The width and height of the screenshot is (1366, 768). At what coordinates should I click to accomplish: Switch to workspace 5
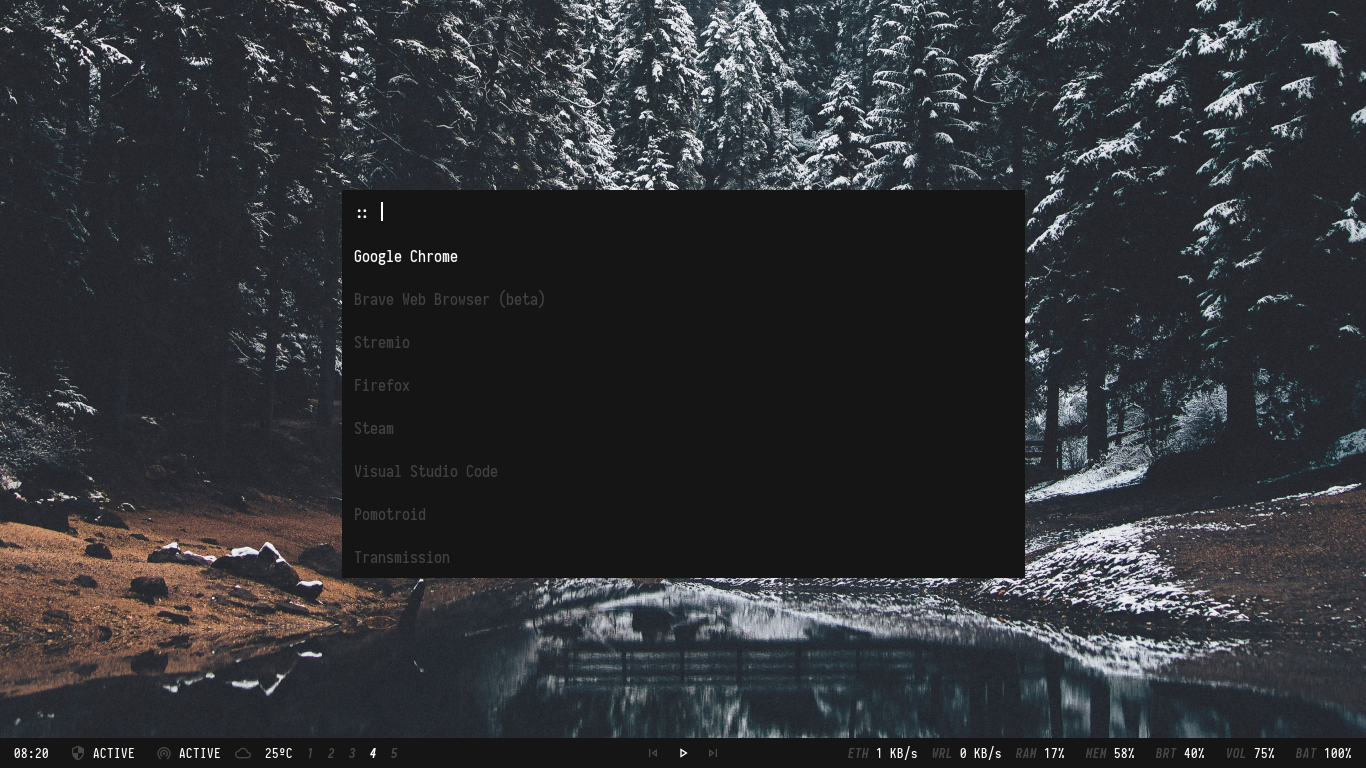(394, 753)
